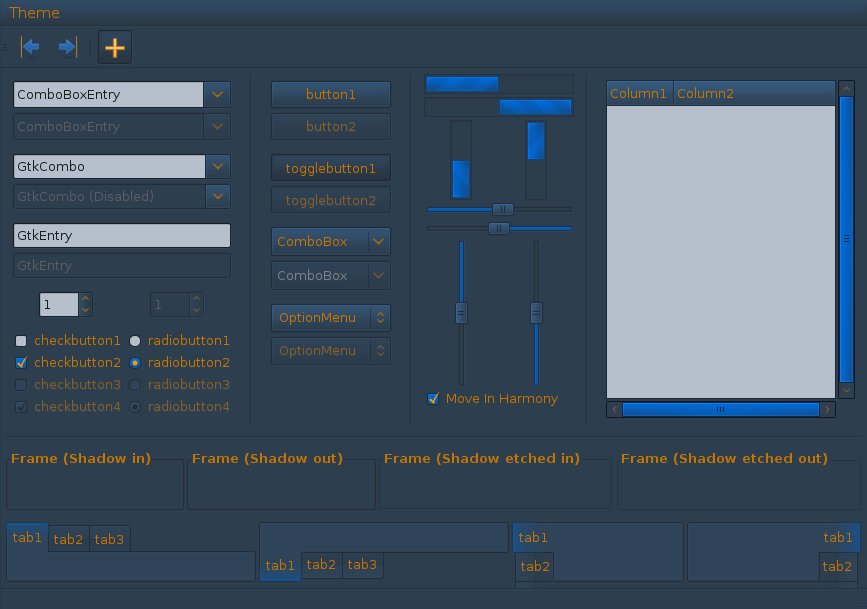The image size is (867, 609).
Task: Click the left vertical slider handle
Action: click(x=461, y=313)
